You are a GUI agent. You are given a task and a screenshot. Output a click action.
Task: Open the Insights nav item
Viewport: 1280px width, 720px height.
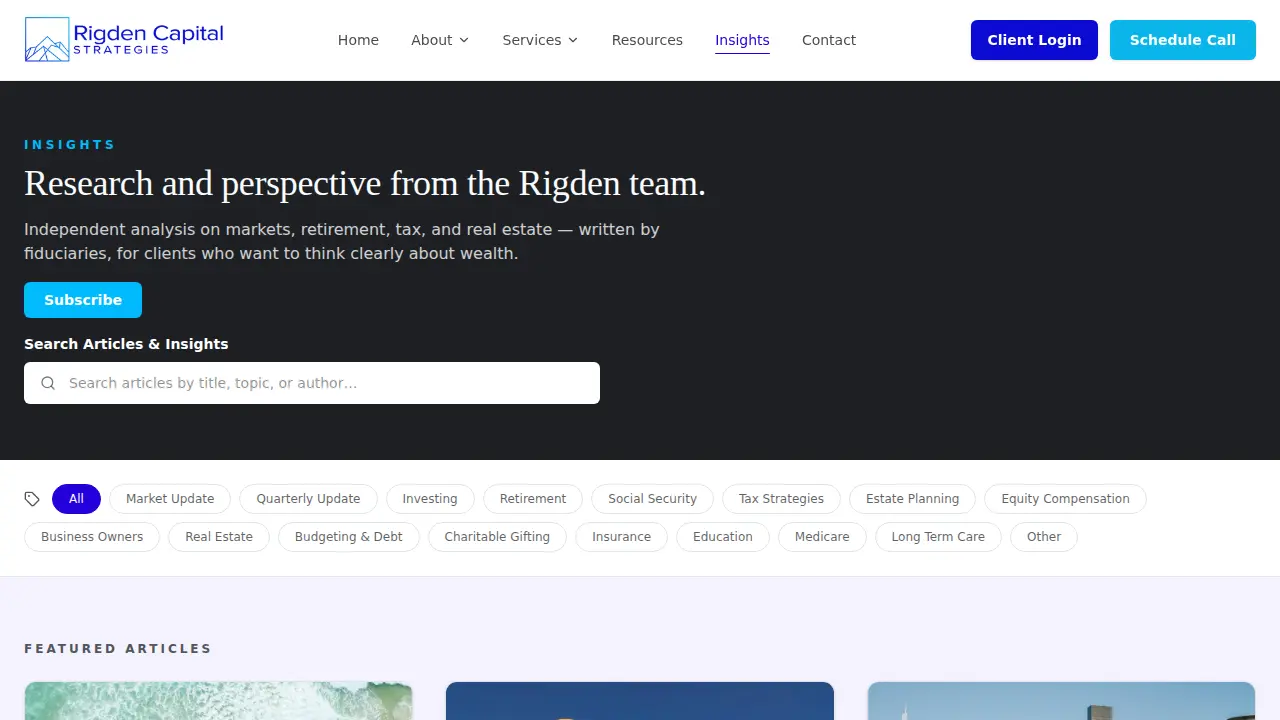pyautogui.click(x=742, y=40)
